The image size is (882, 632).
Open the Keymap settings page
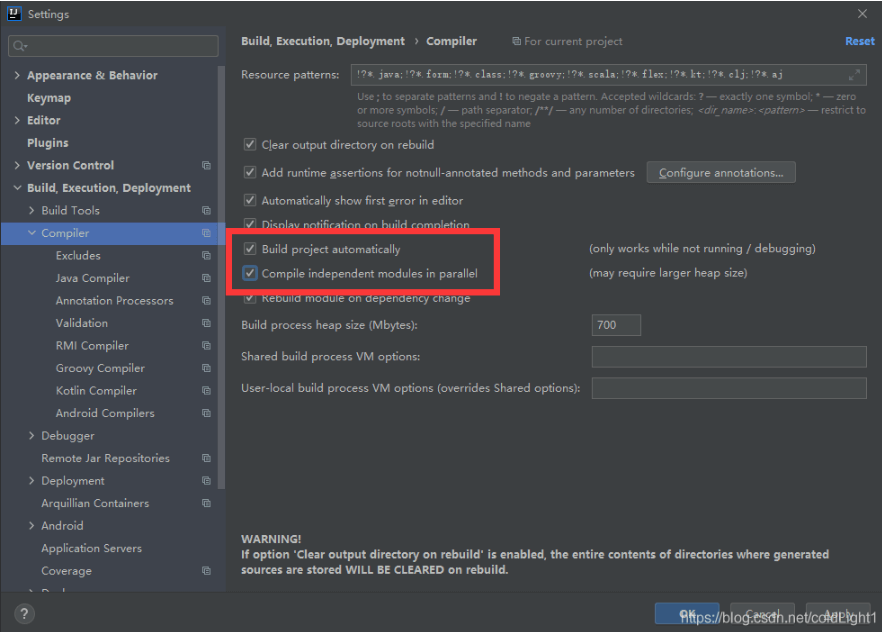pyautogui.click(x=49, y=98)
